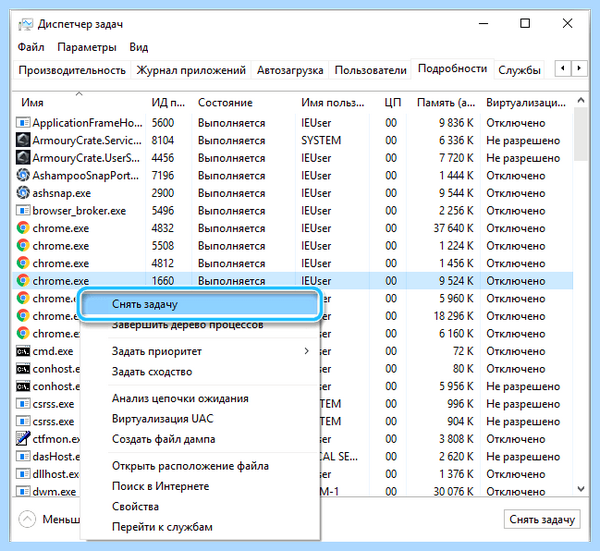Click chrome icon for PID 1660
This screenshot has width=600, height=551.
[x=23, y=281]
